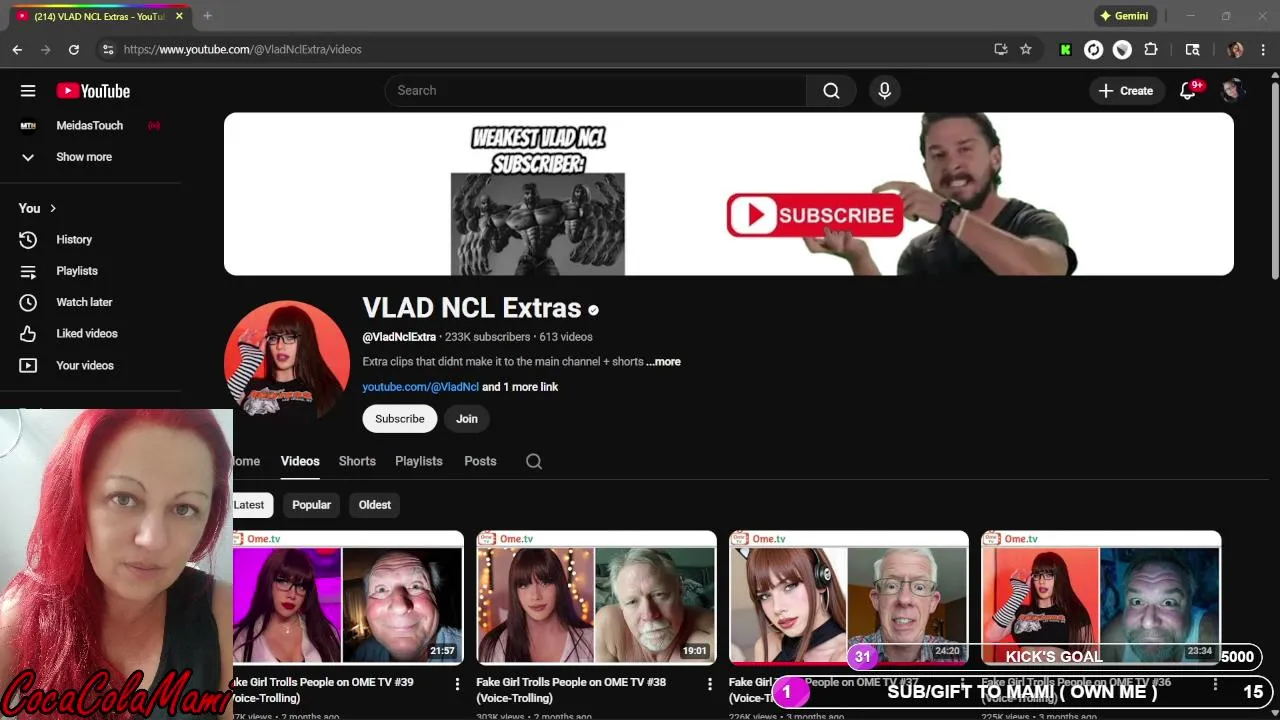Click the channel banner image
Viewport: 1280px width, 720px height.
click(729, 194)
